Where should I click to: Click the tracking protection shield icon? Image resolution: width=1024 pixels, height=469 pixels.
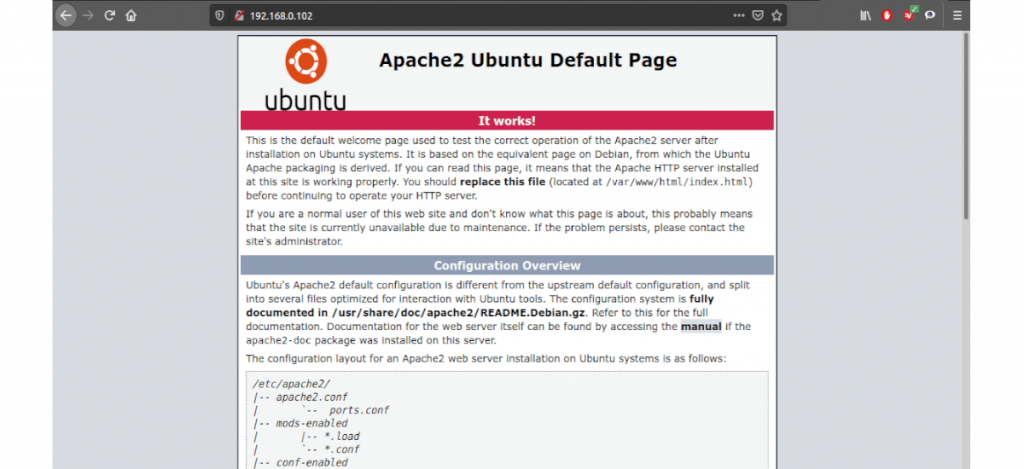[x=220, y=15]
